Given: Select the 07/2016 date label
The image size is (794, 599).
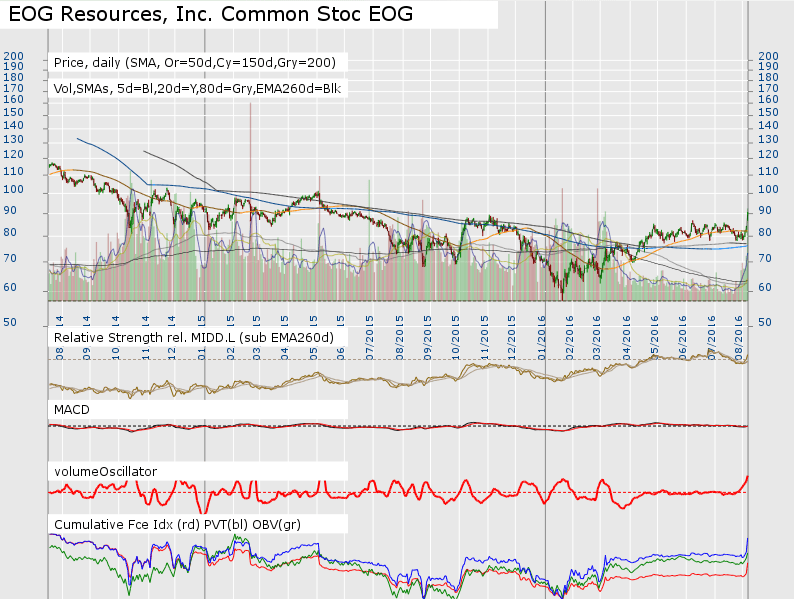Looking at the screenshot, I should pos(711,338).
